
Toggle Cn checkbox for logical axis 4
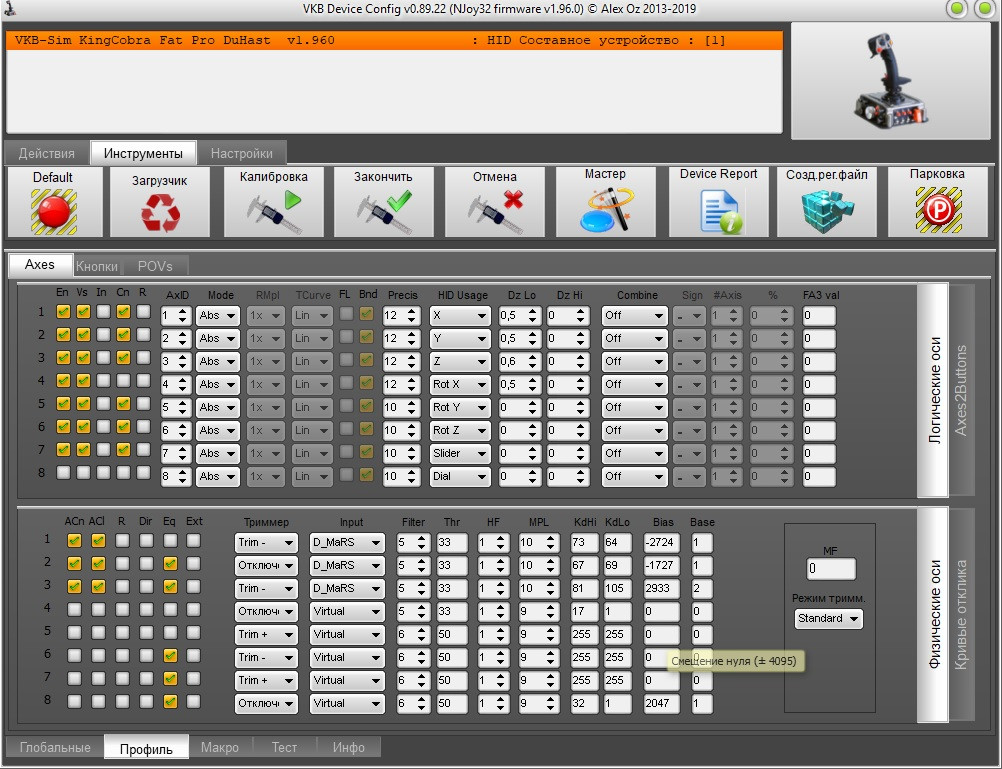pos(123,381)
